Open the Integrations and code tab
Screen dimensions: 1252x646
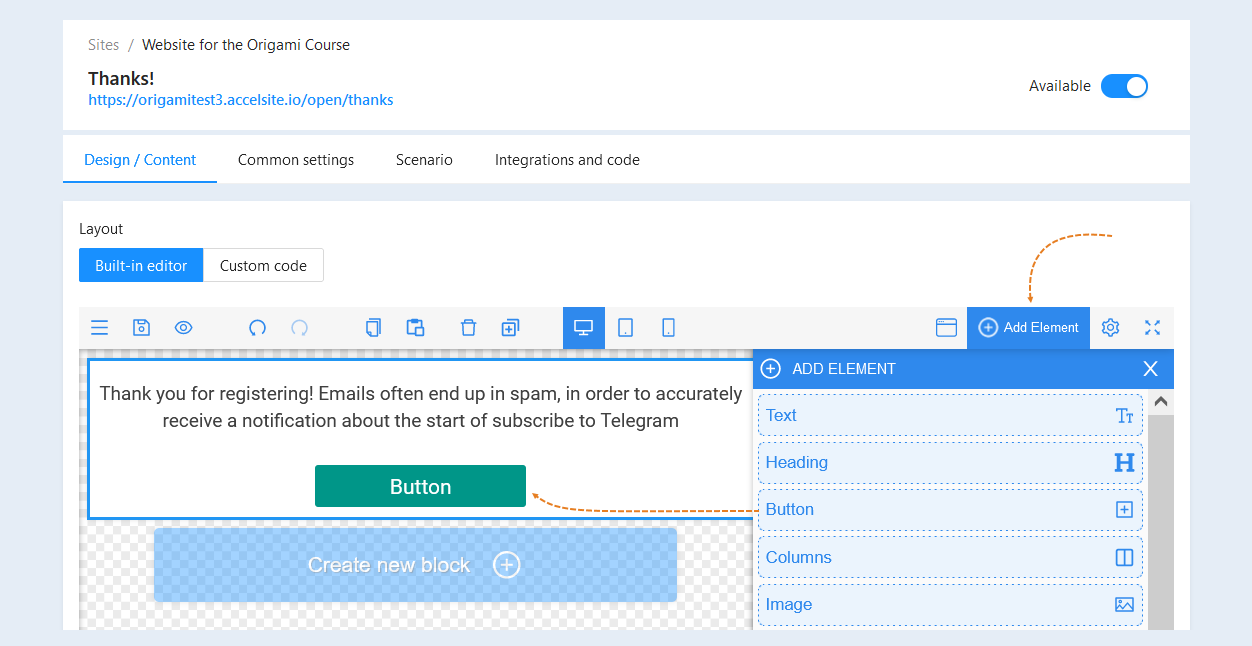567,160
